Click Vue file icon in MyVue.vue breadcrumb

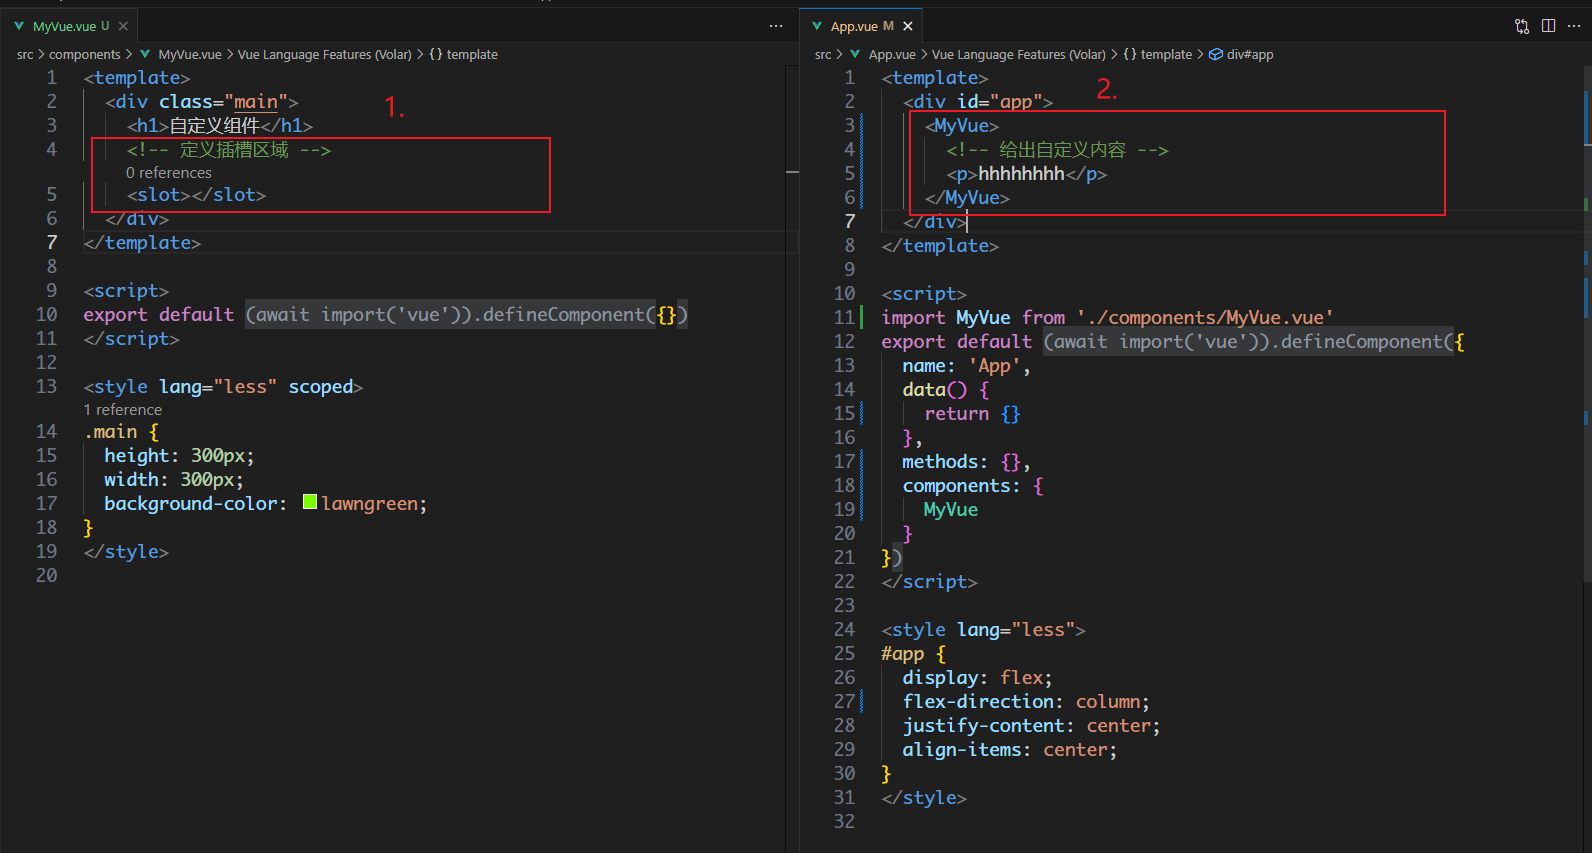[145, 54]
